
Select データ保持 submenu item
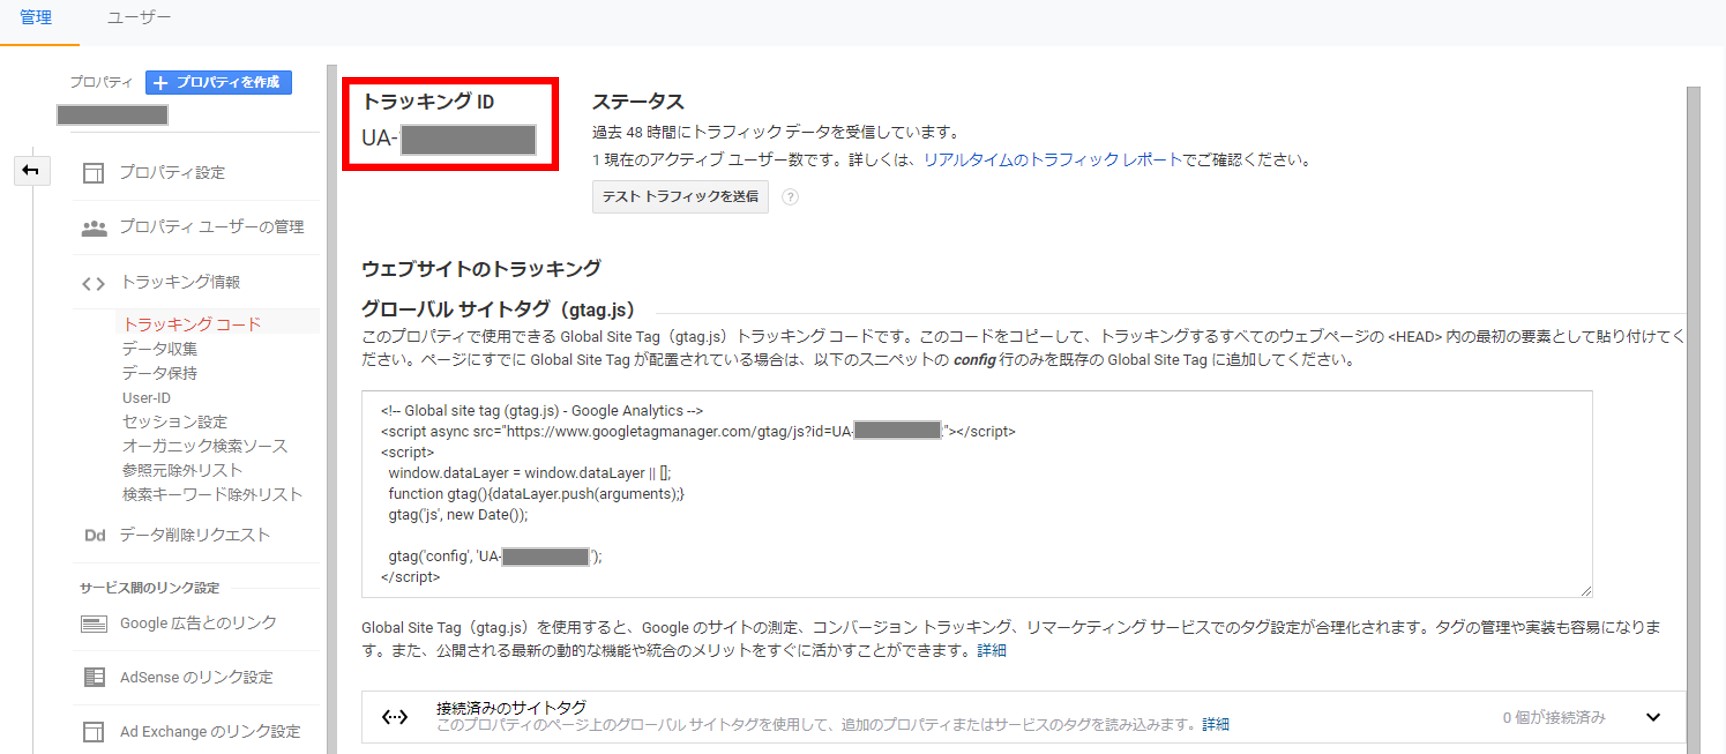(160, 373)
